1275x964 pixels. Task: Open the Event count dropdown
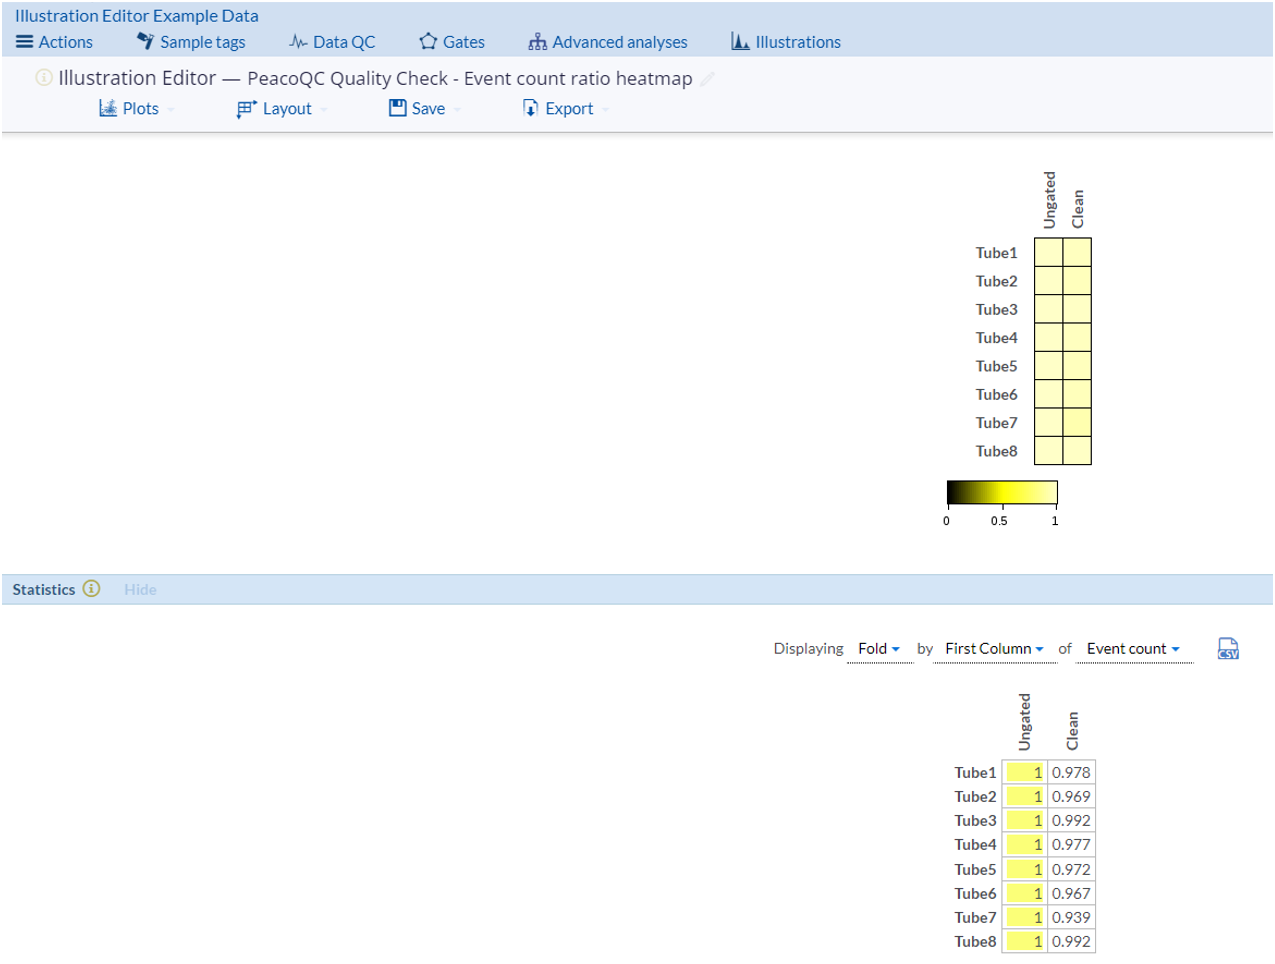point(1133,649)
